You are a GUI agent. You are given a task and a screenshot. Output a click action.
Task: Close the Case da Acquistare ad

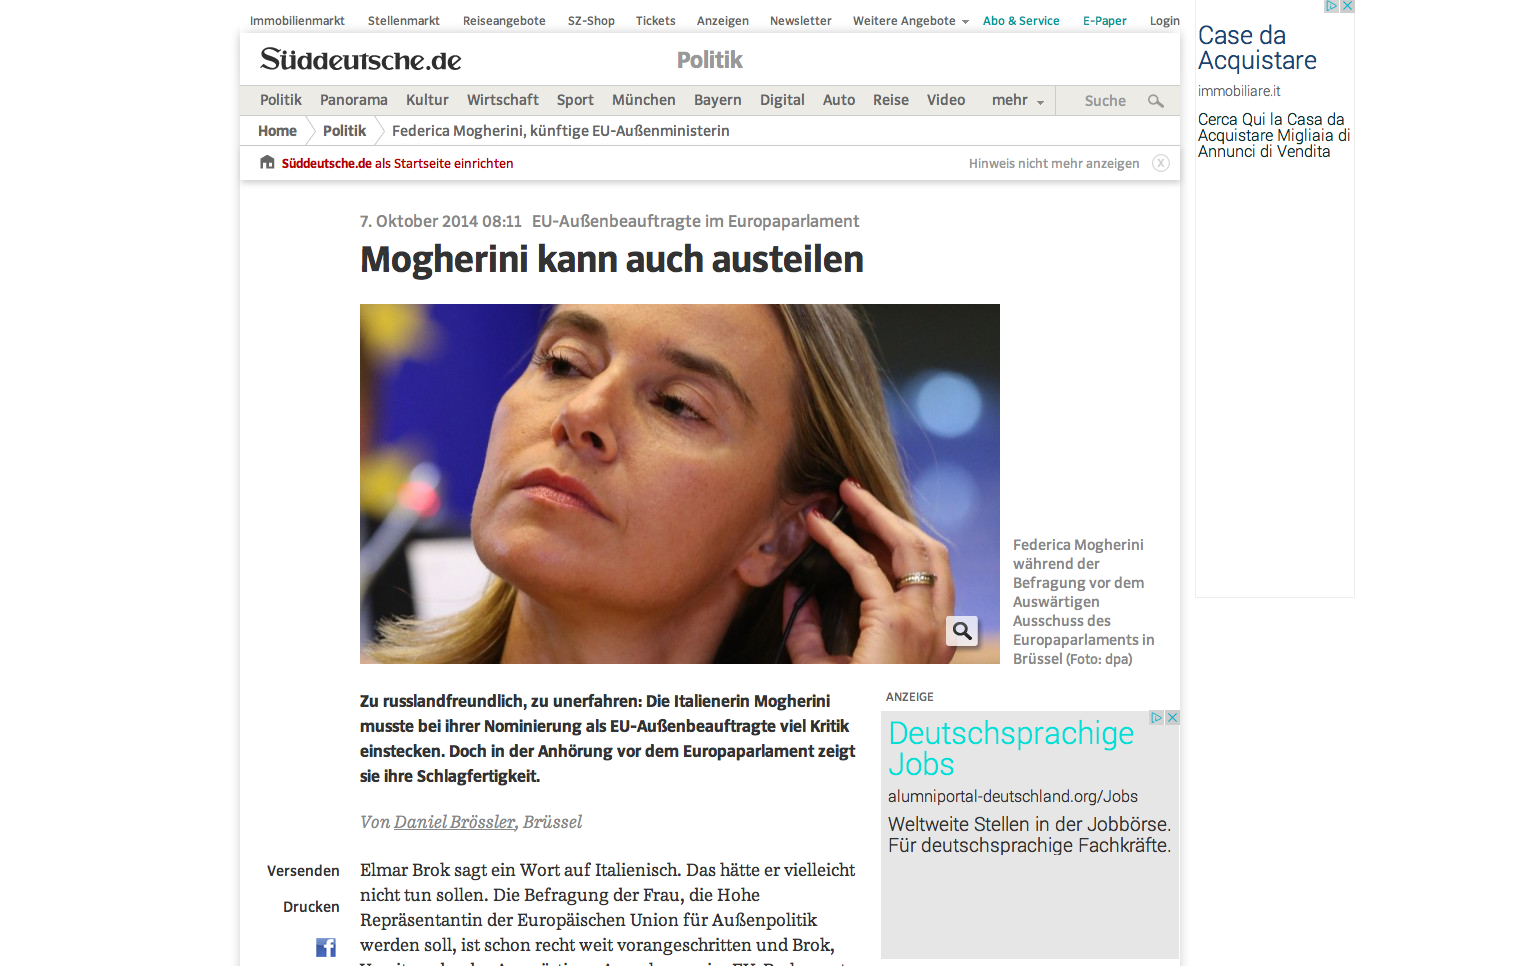tap(1347, 6)
